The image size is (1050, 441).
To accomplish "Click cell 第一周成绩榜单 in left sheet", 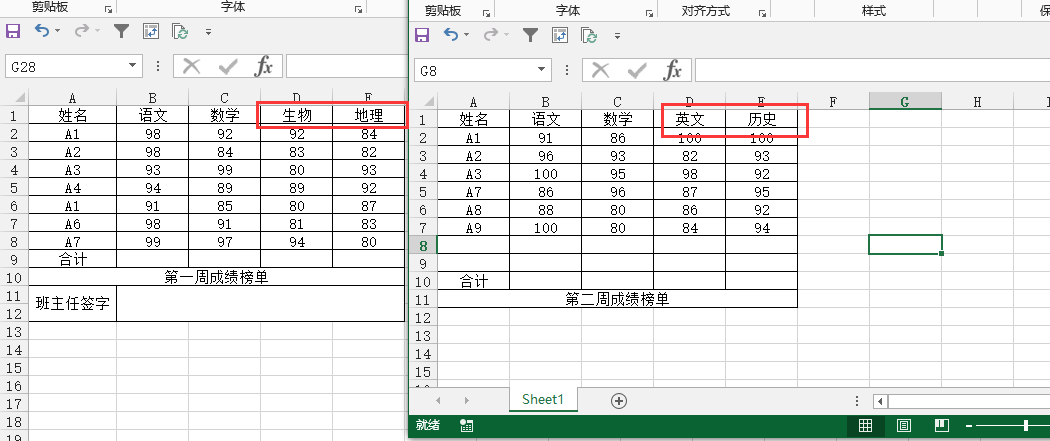I will point(216,277).
